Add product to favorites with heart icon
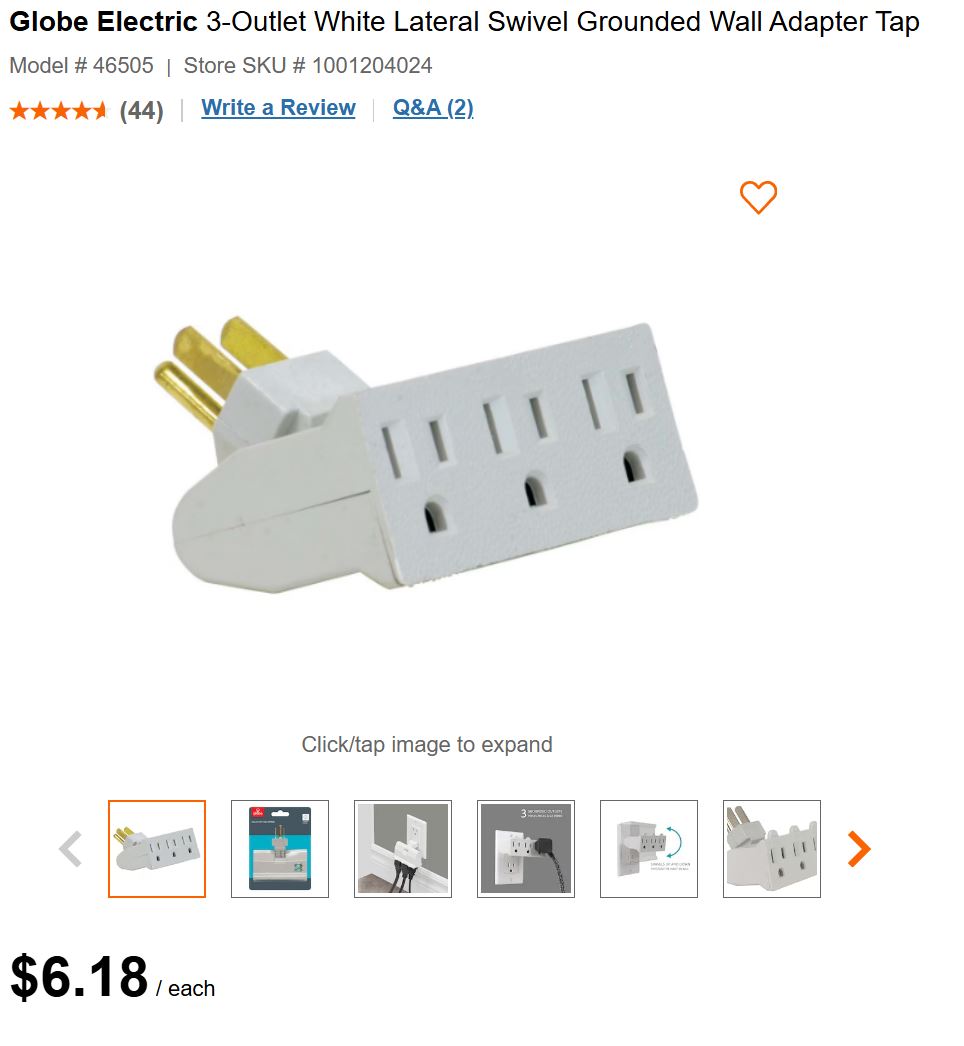964x1046 pixels. point(758,197)
